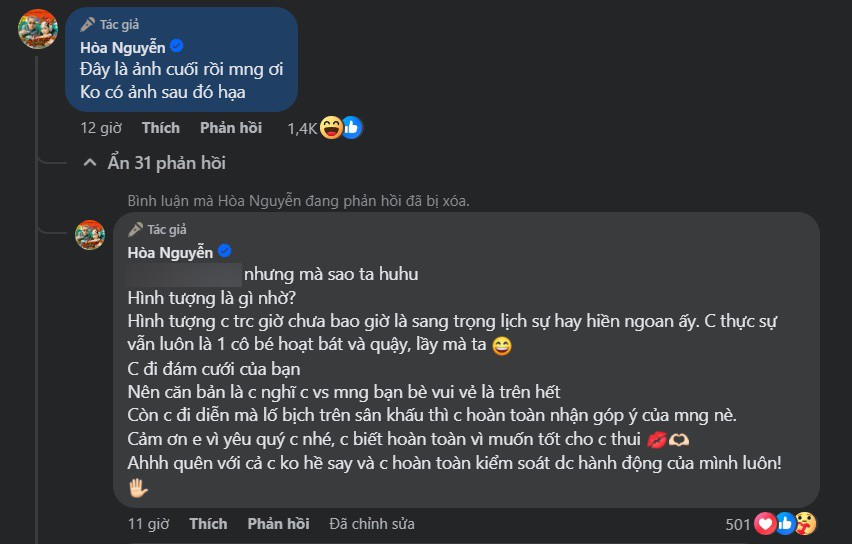Image resolution: width=852 pixels, height=544 pixels.
Task: Click the Haha reaction icon beside 1,4K
Action: click(x=333, y=128)
